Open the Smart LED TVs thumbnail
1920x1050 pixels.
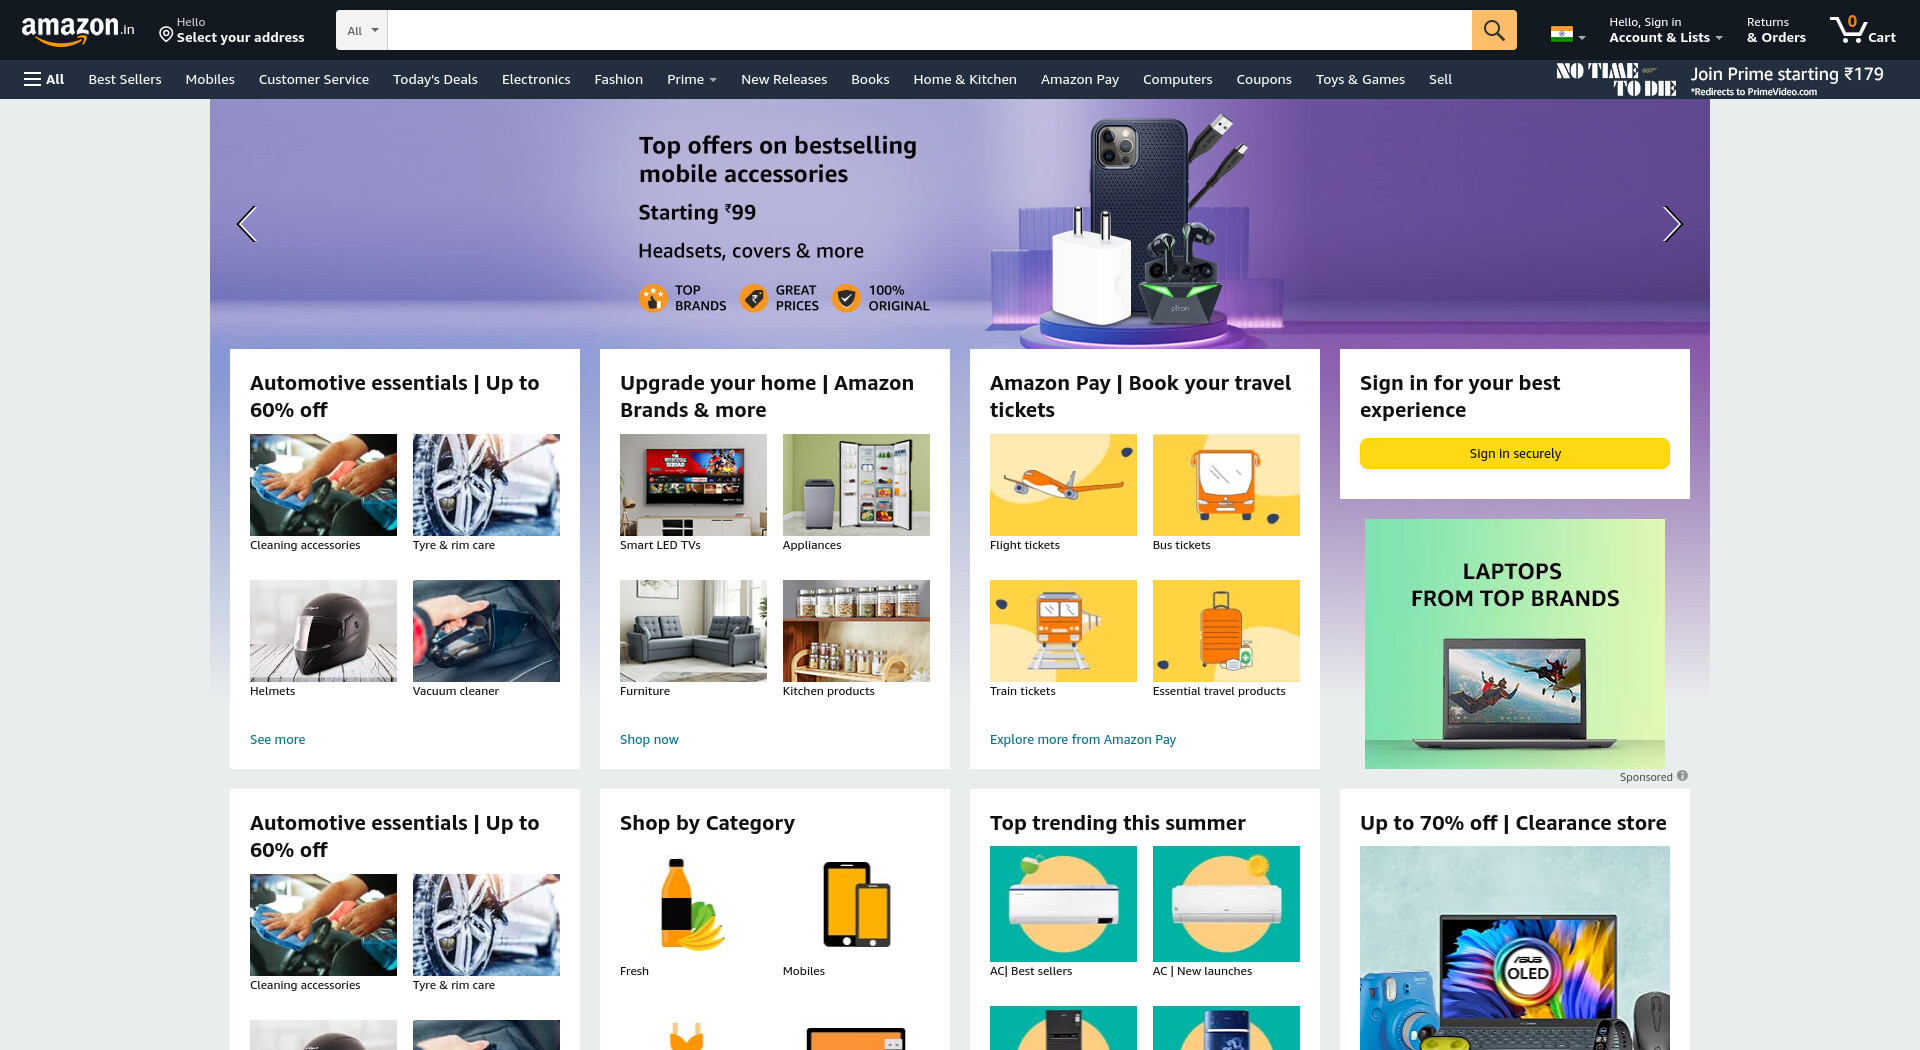pyautogui.click(x=693, y=485)
